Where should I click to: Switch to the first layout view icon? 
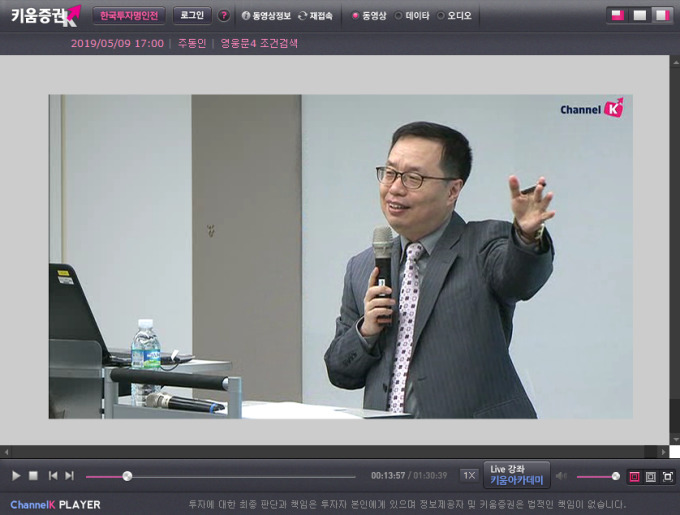tap(617, 15)
